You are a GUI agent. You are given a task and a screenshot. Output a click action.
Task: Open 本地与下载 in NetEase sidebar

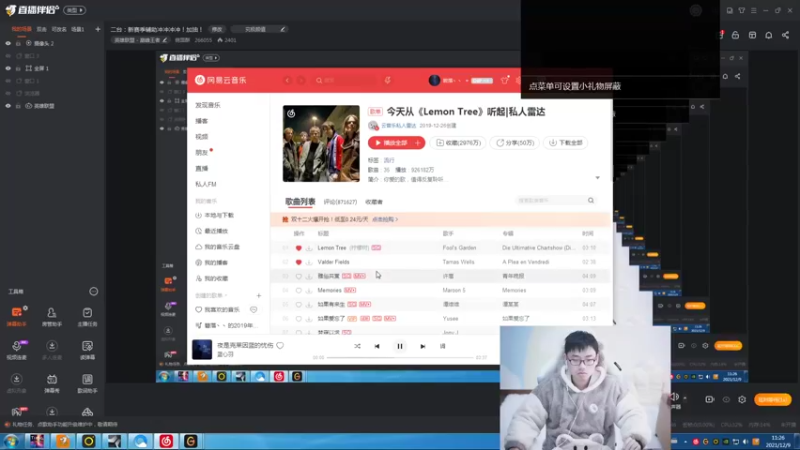[215, 215]
